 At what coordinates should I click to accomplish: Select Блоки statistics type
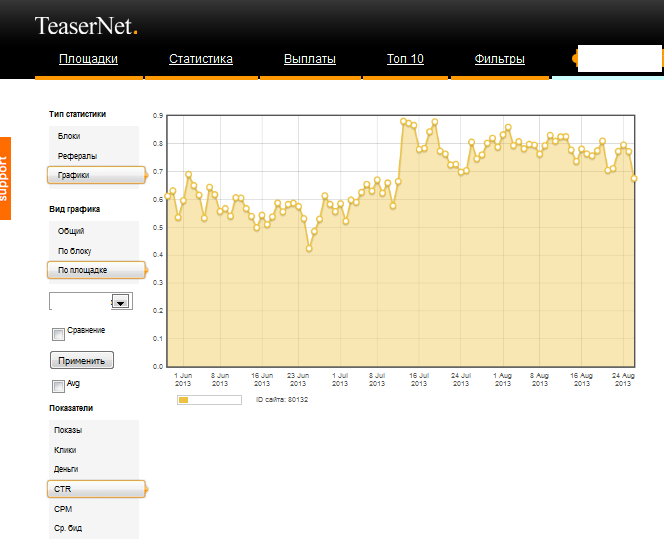click(x=69, y=136)
